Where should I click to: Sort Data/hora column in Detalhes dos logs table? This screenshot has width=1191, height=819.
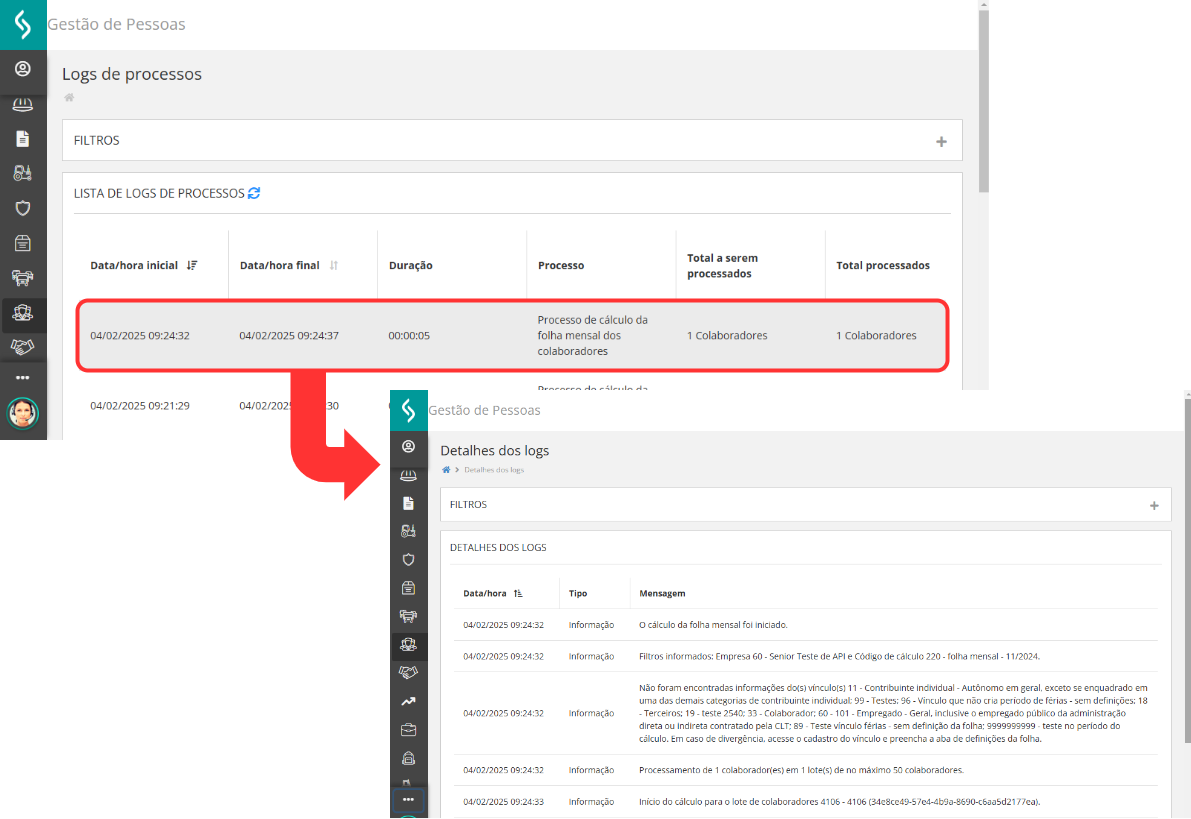point(518,593)
